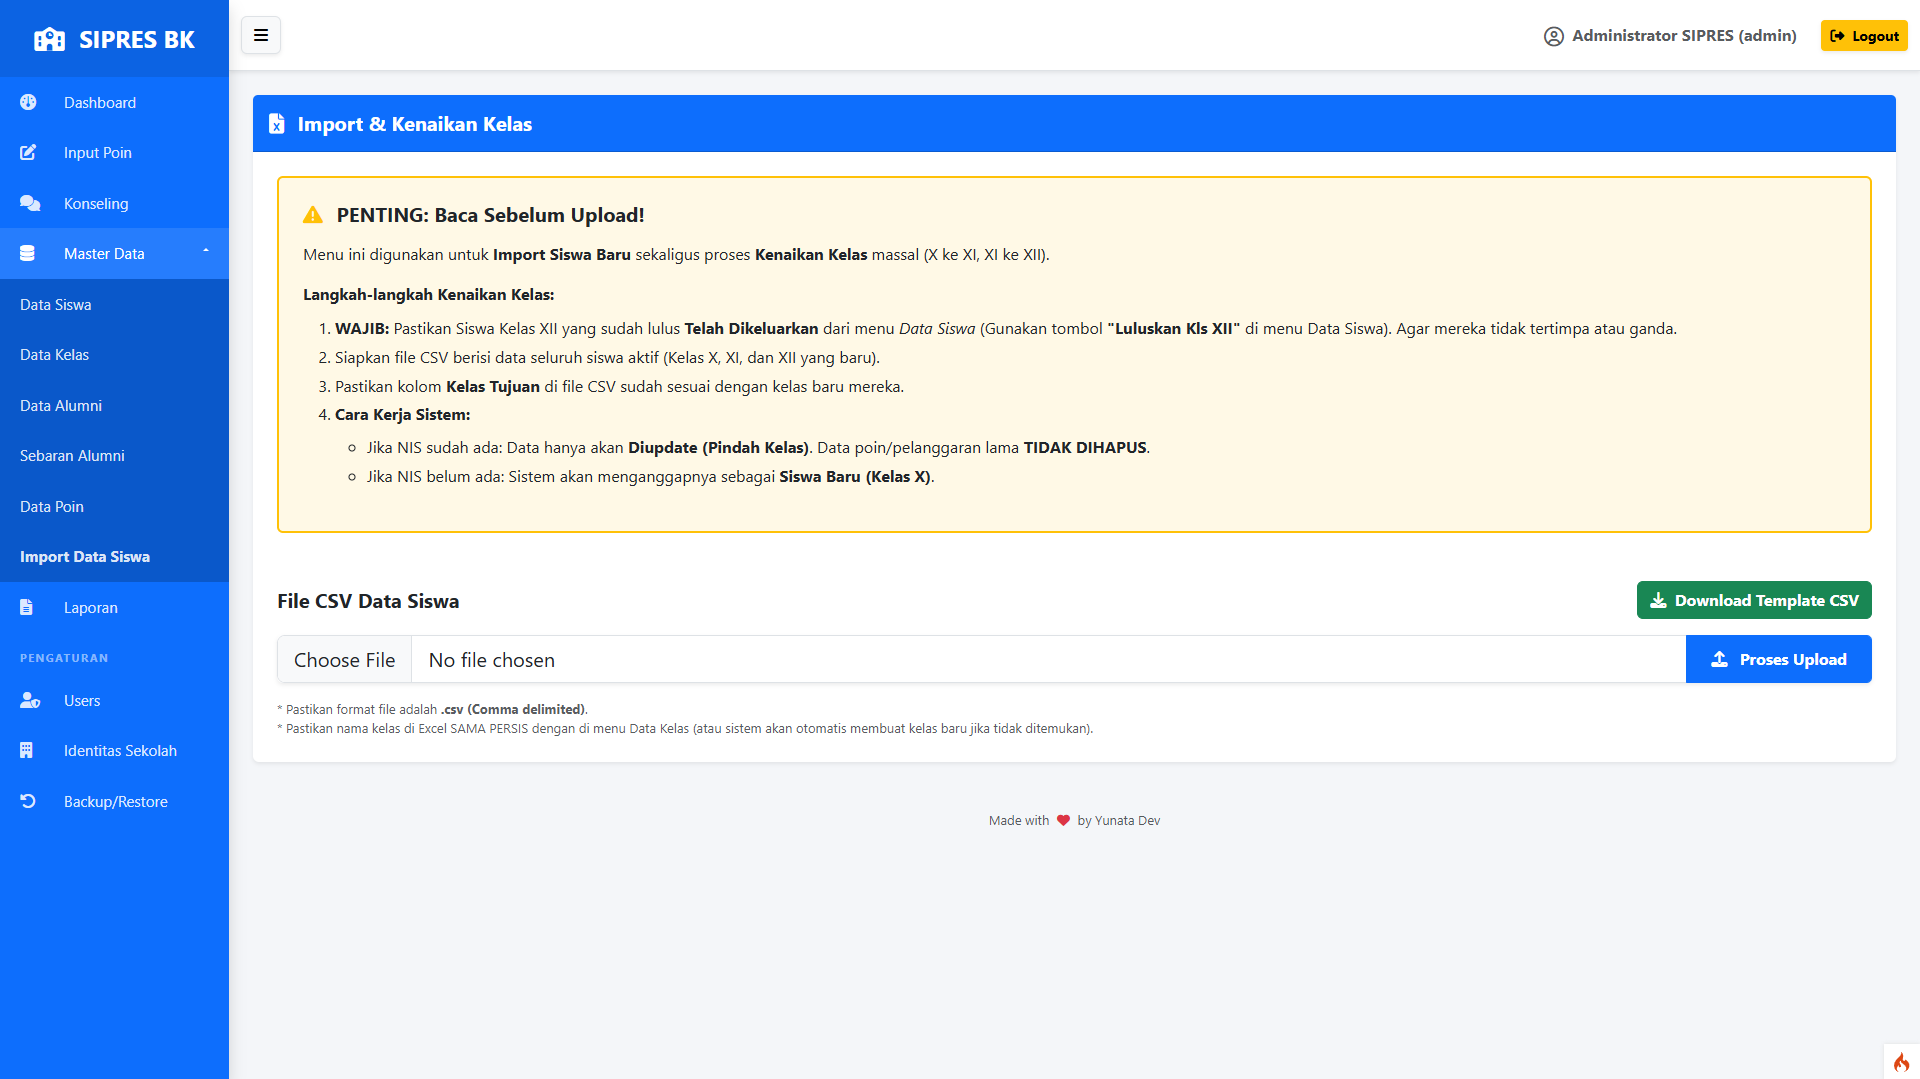Click Backup/Restore history icon
1920x1079 pixels.
click(x=28, y=802)
